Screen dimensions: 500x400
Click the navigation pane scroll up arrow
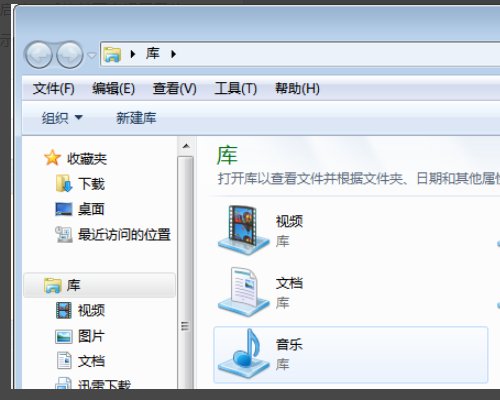click(x=186, y=146)
